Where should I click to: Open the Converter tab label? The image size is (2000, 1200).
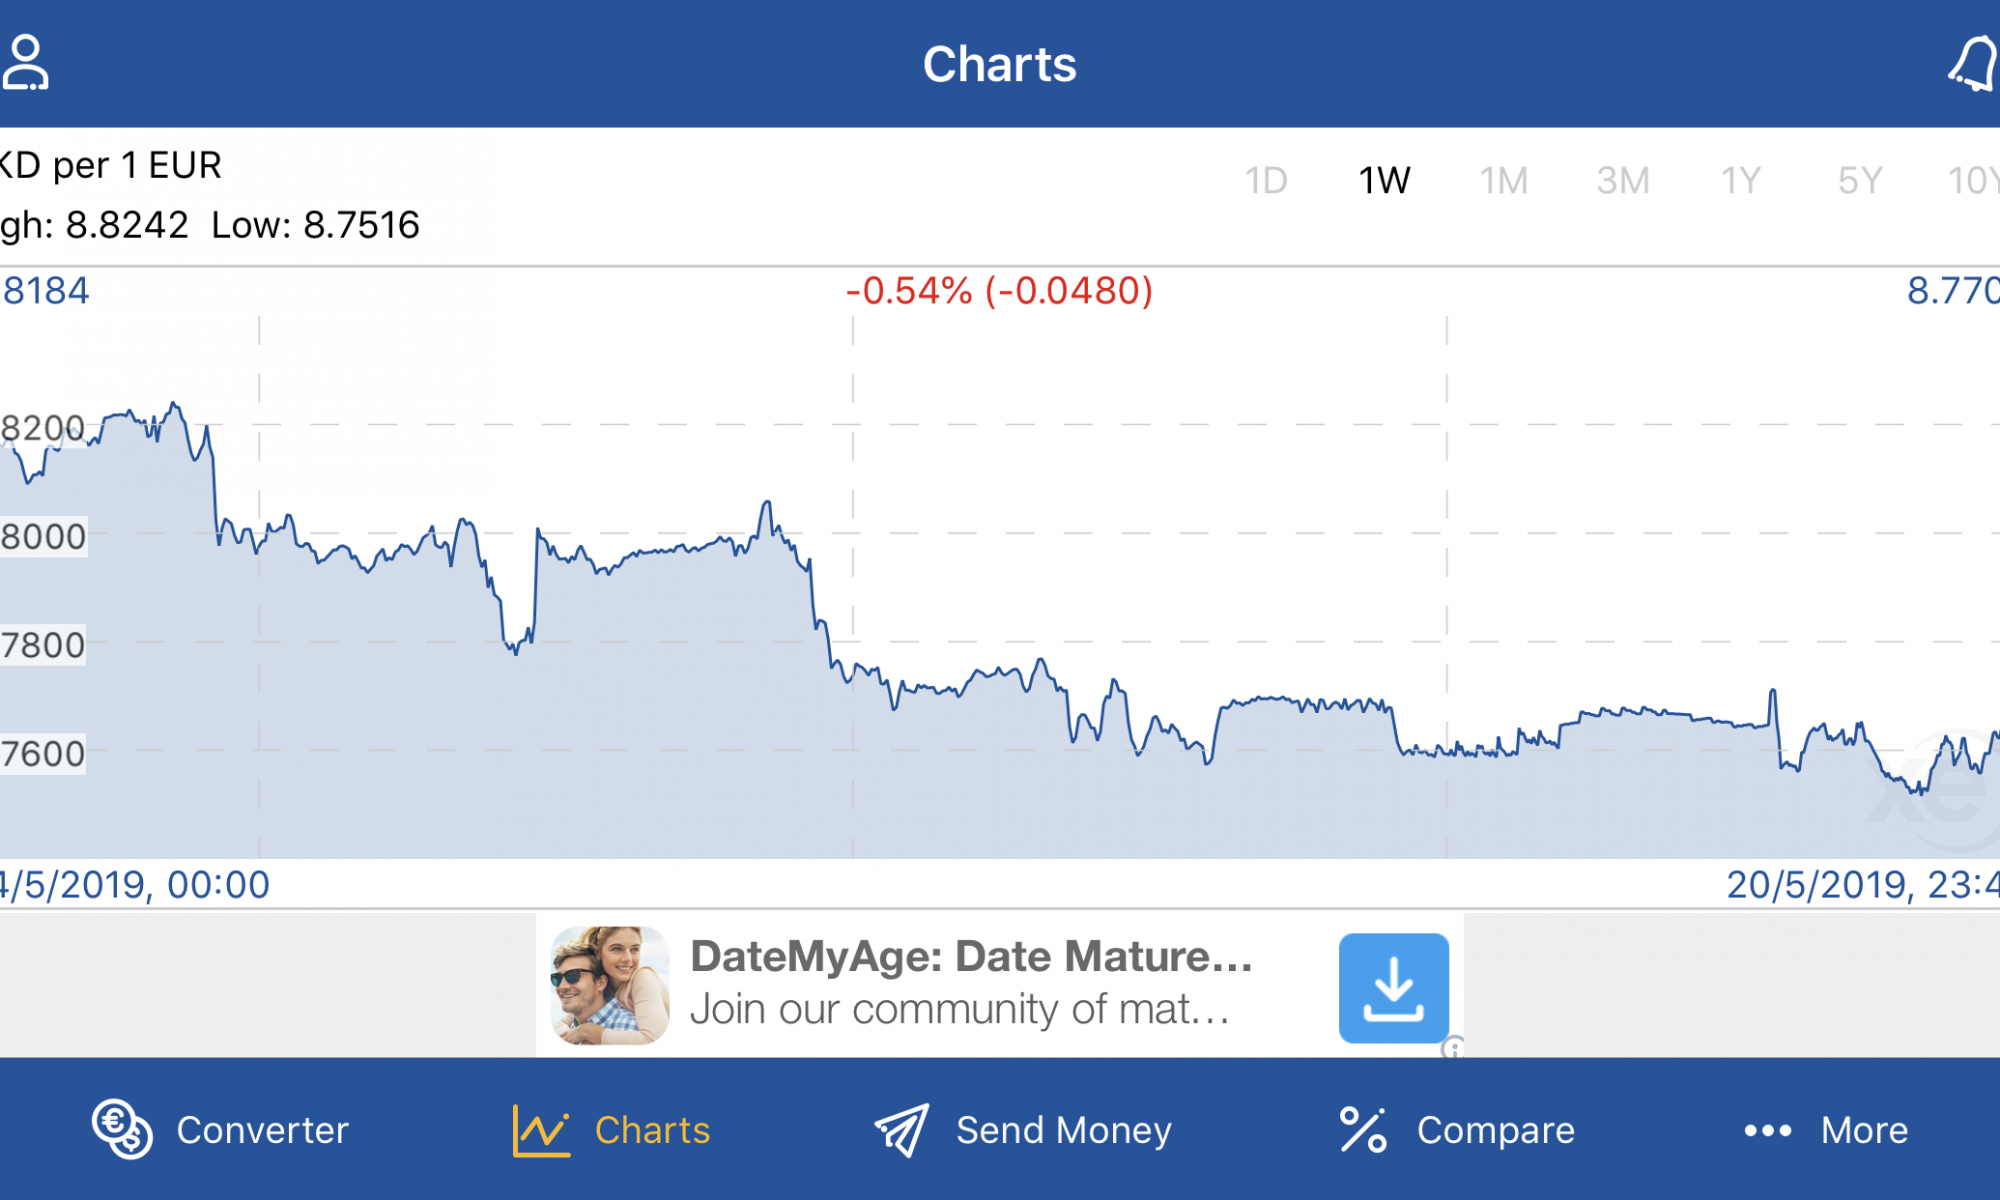[x=262, y=1130]
